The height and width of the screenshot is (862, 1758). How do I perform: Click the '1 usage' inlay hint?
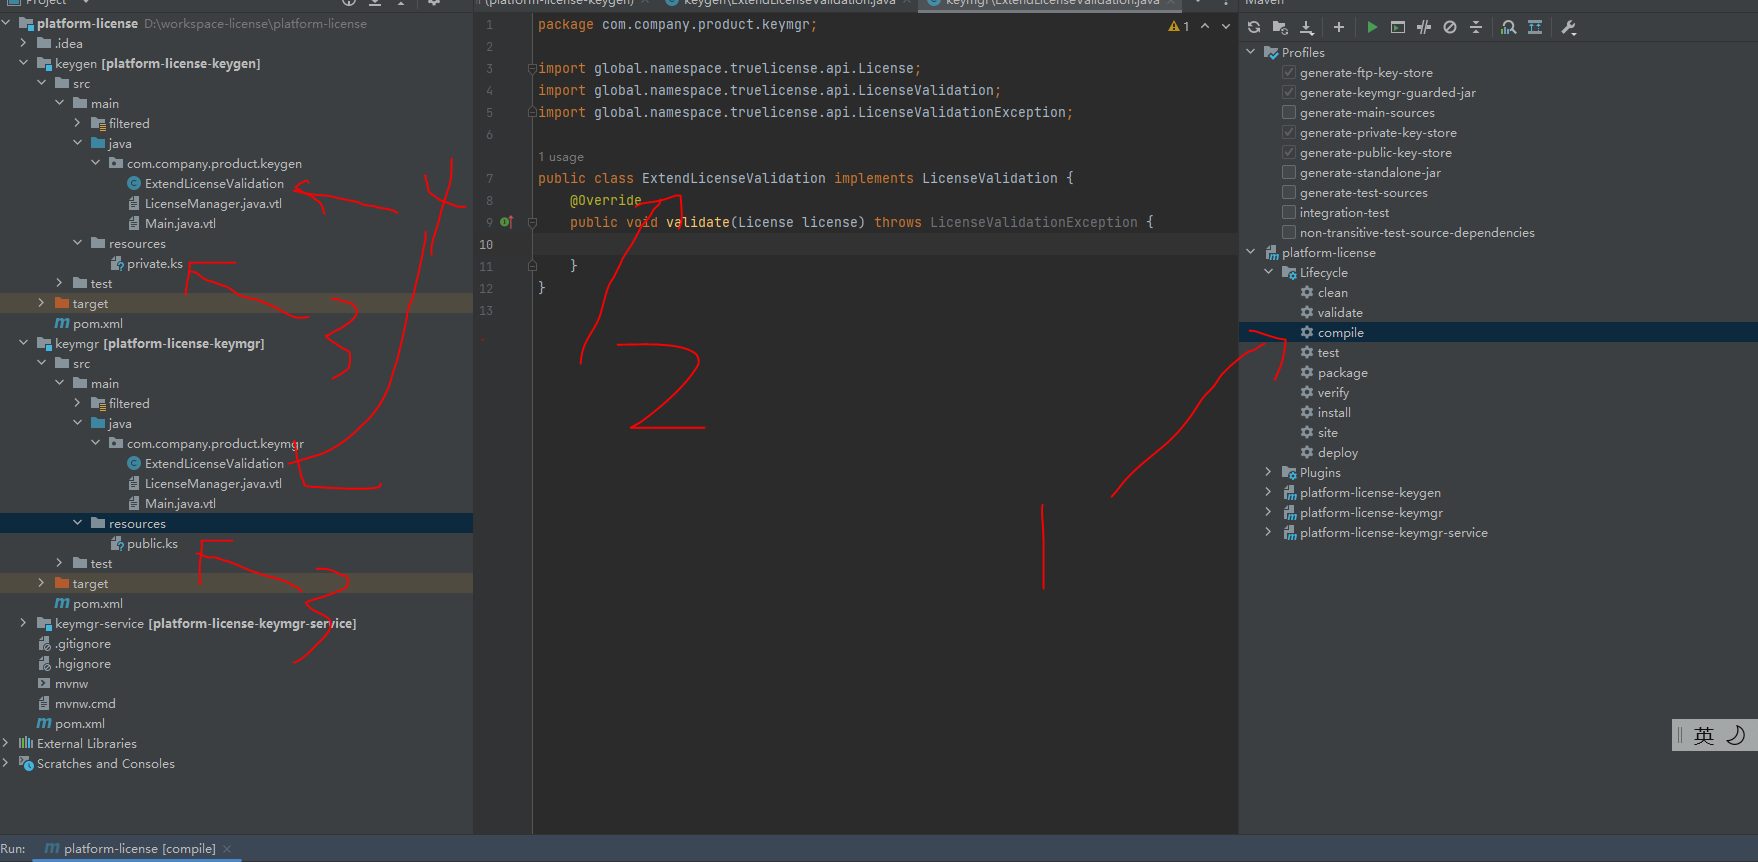coord(561,157)
